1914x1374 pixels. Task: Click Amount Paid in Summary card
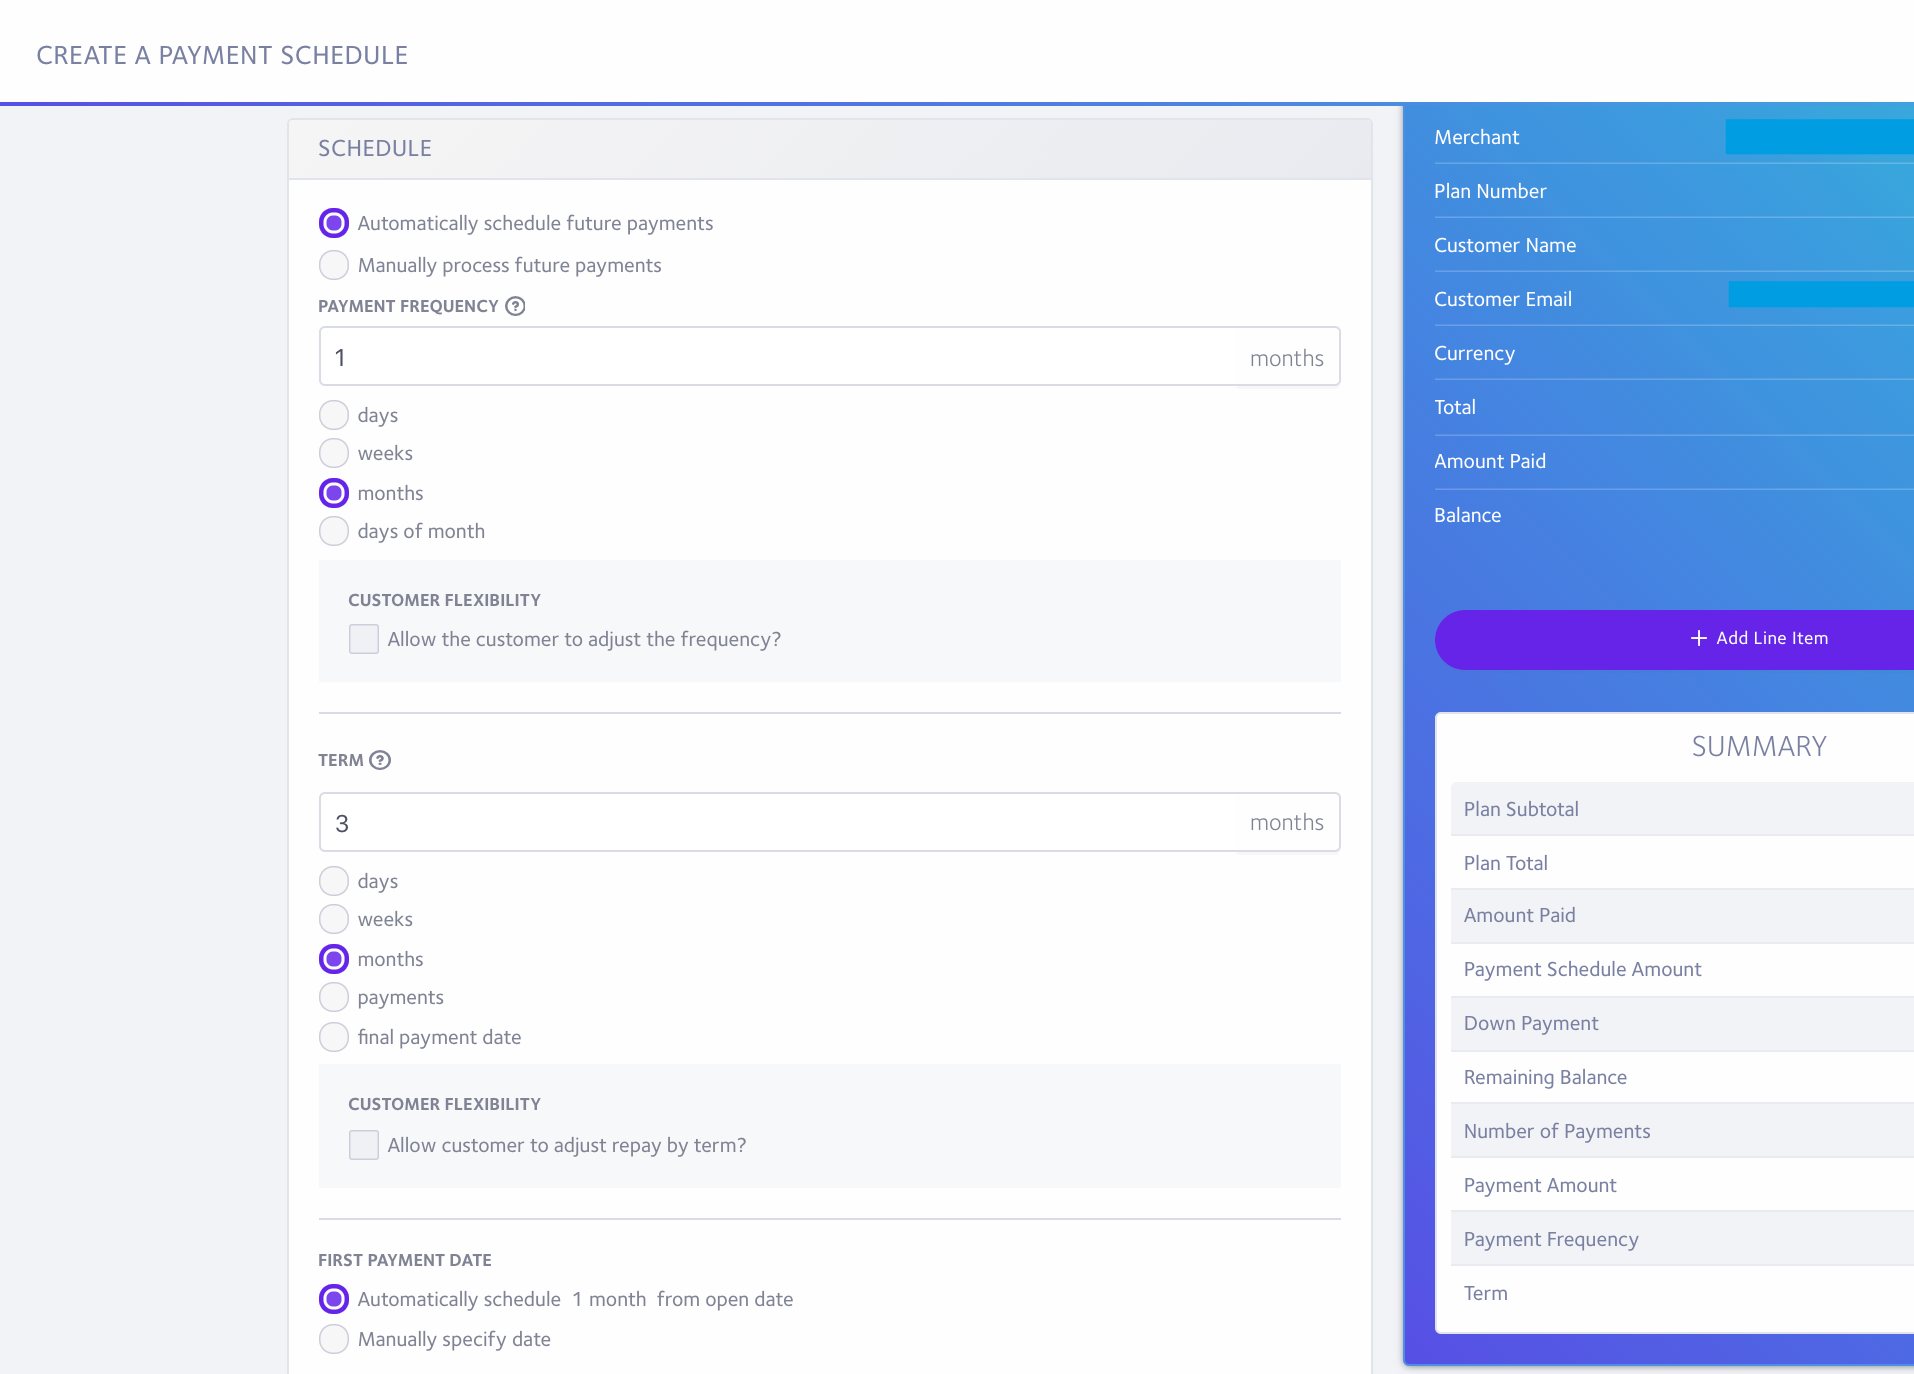click(x=1682, y=915)
